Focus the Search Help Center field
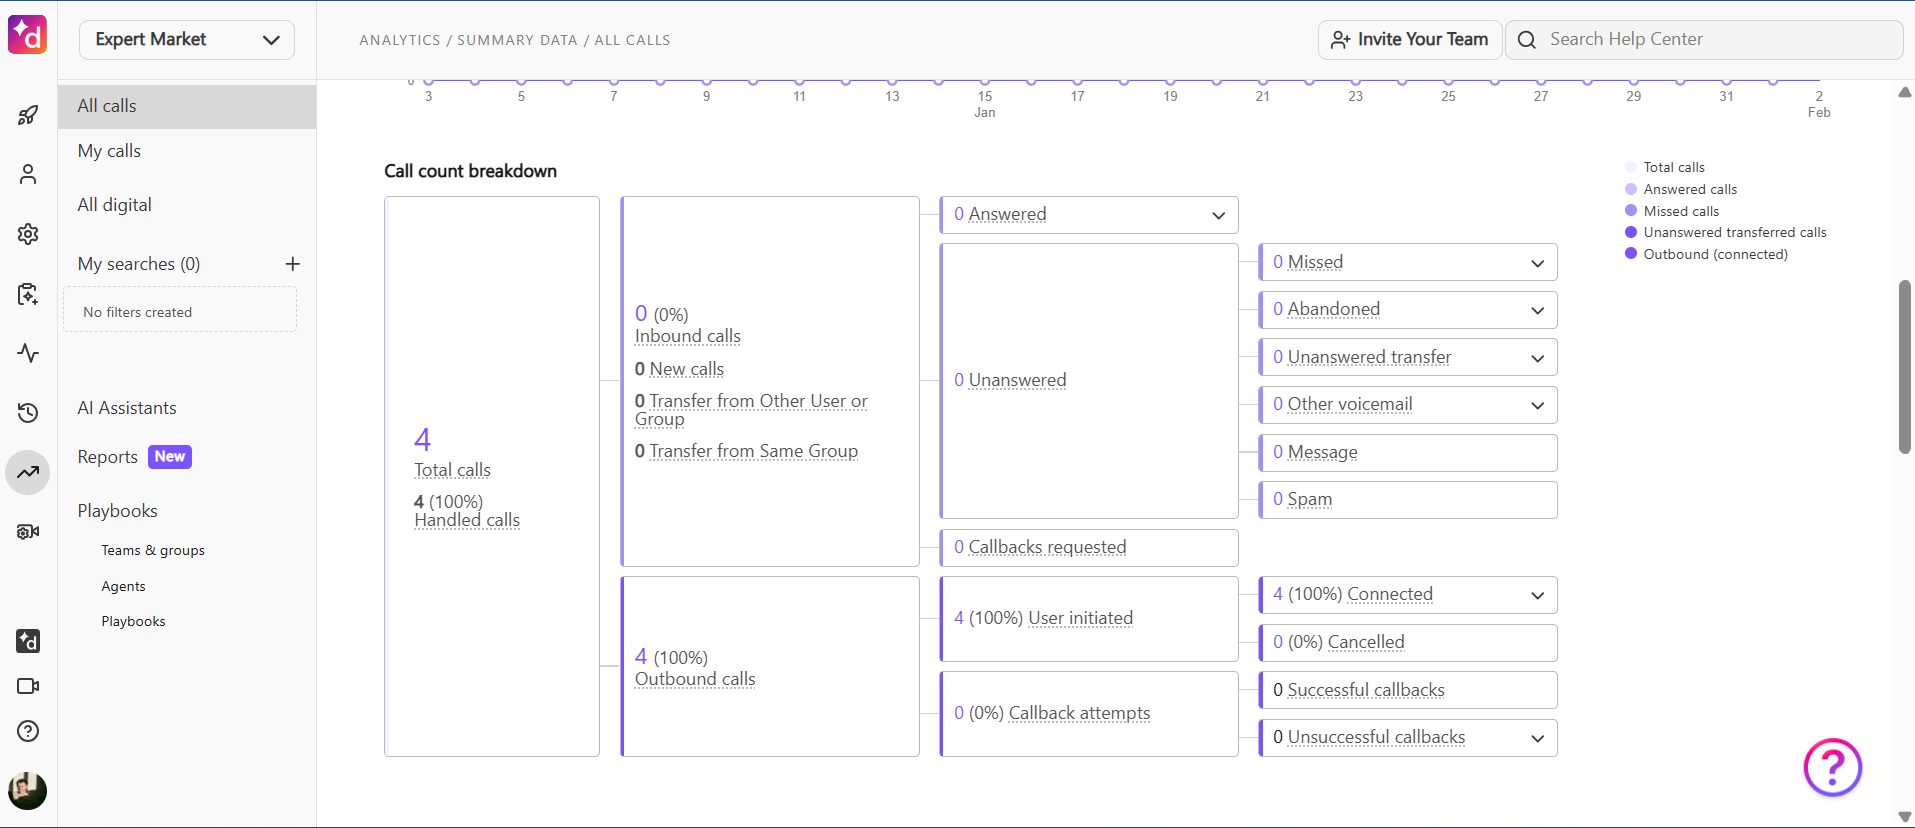Image resolution: width=1915 pixels, height=828 pixels. pos(1704,40)
